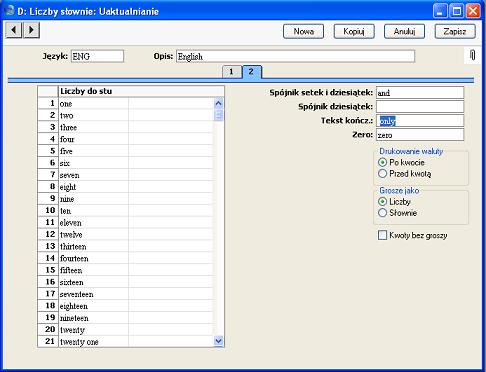Select row 1 cell 'one'
486x372 pixels.
pos(93,103)
